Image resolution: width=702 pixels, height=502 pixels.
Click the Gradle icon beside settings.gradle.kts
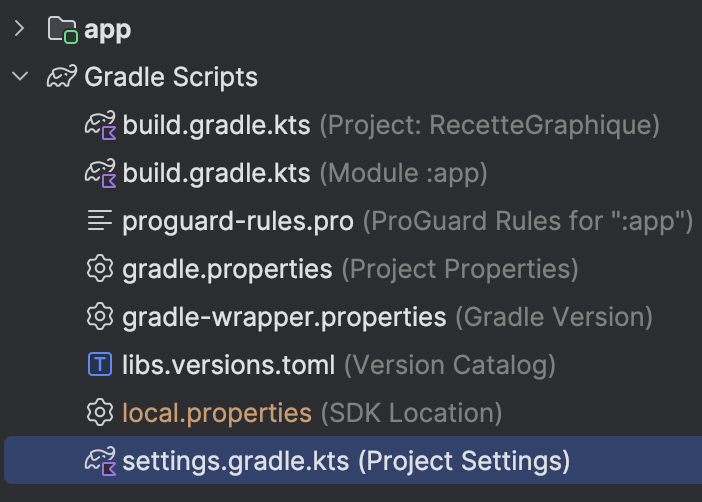100,461
